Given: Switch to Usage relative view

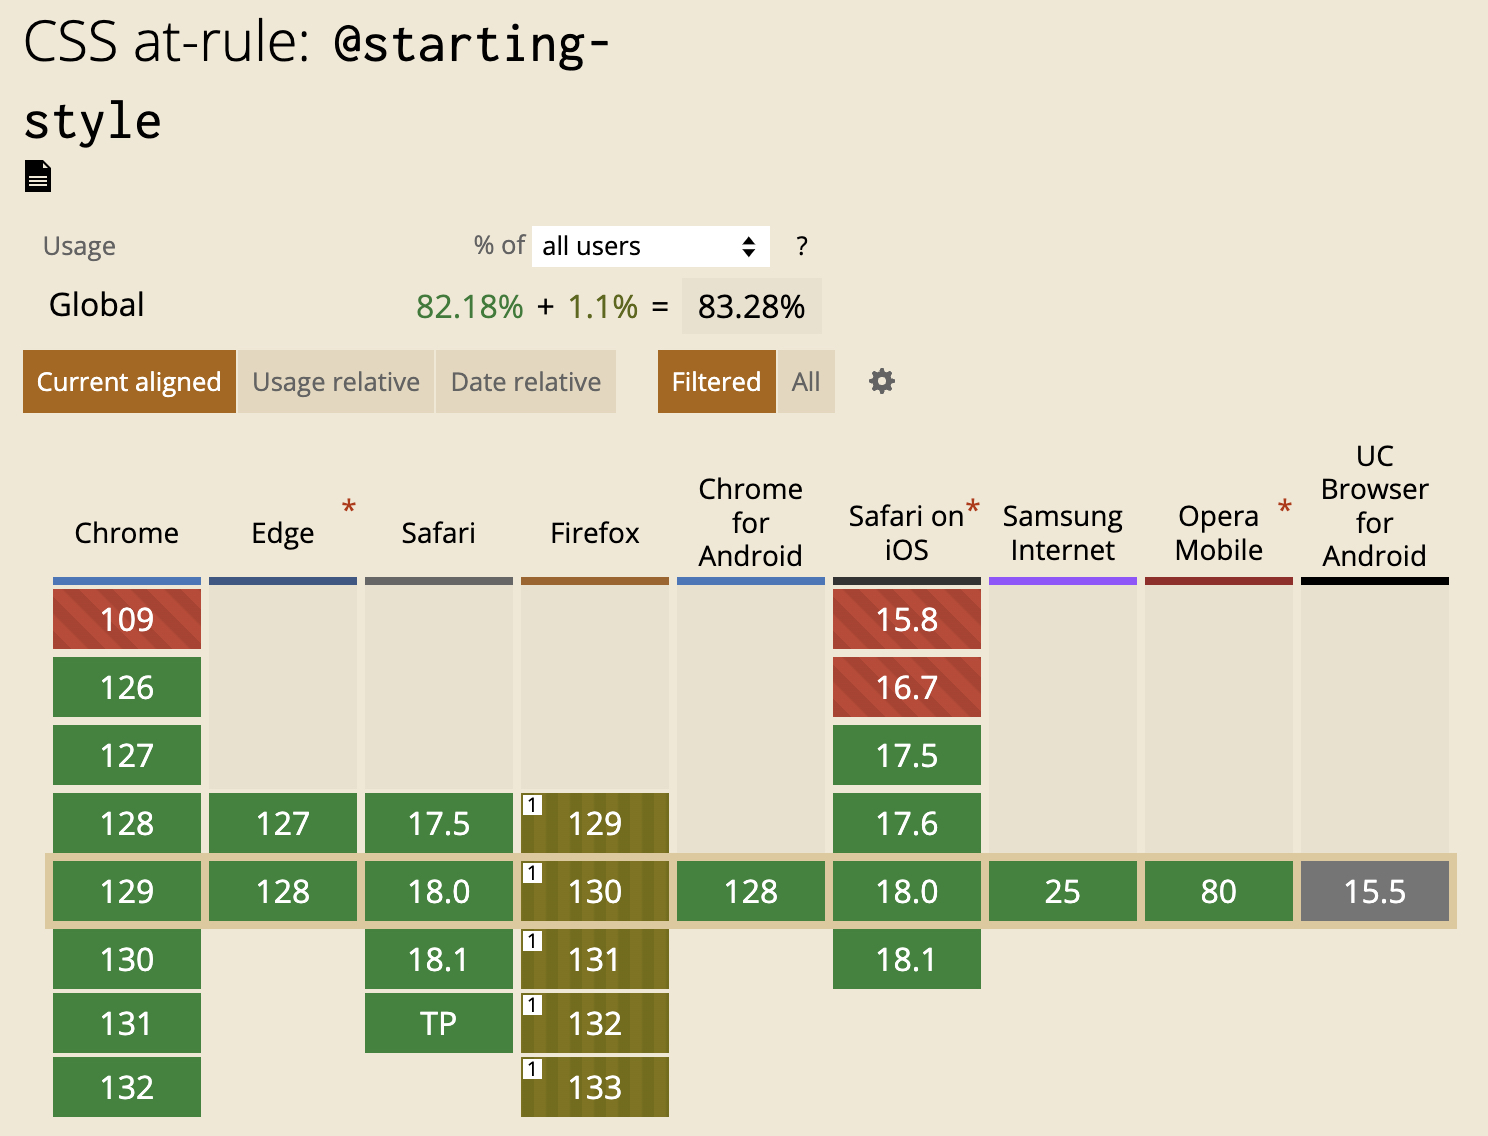Looking at the screenshot, I should tap(336, 382).
